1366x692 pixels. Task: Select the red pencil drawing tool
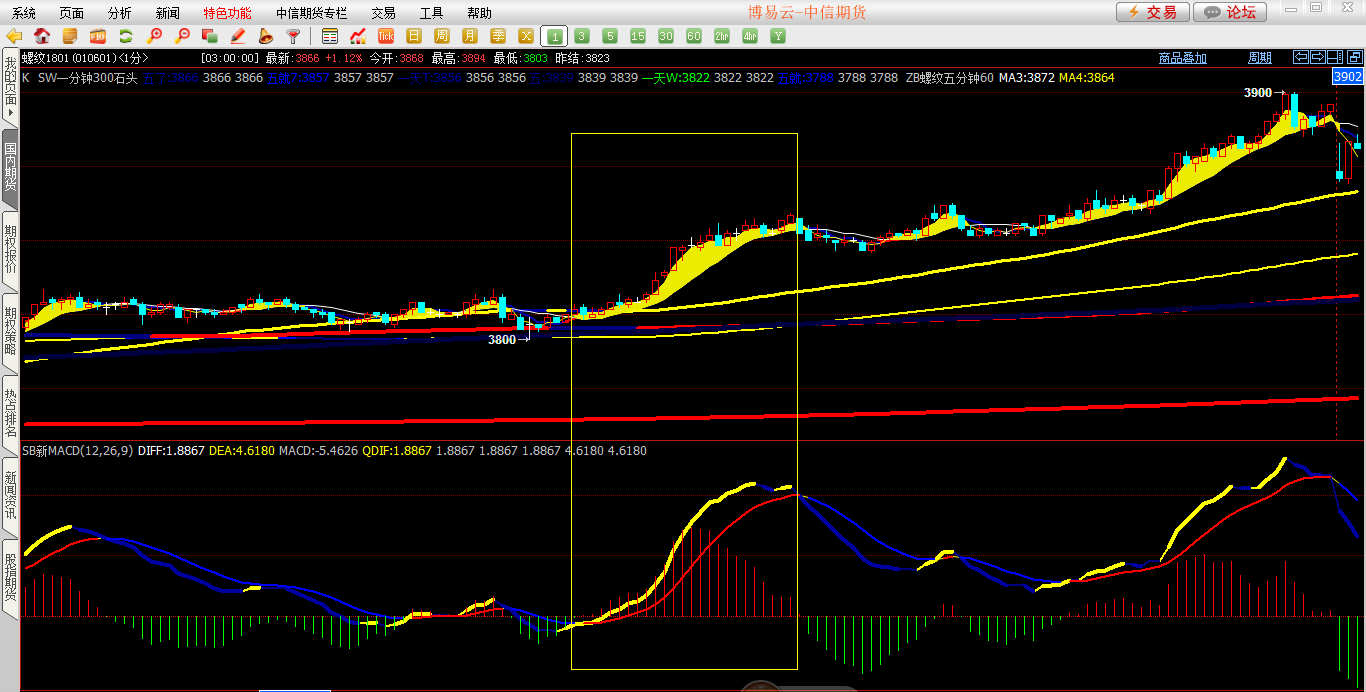[x=237, y=36]
